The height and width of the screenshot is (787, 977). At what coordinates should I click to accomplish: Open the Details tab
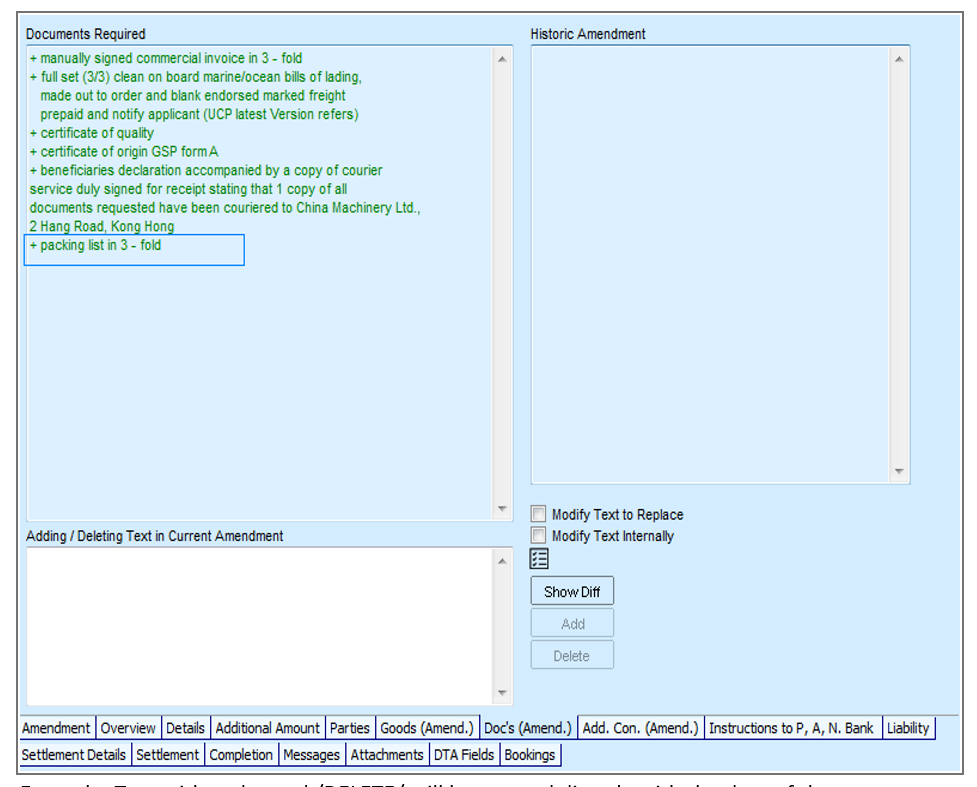186,728
